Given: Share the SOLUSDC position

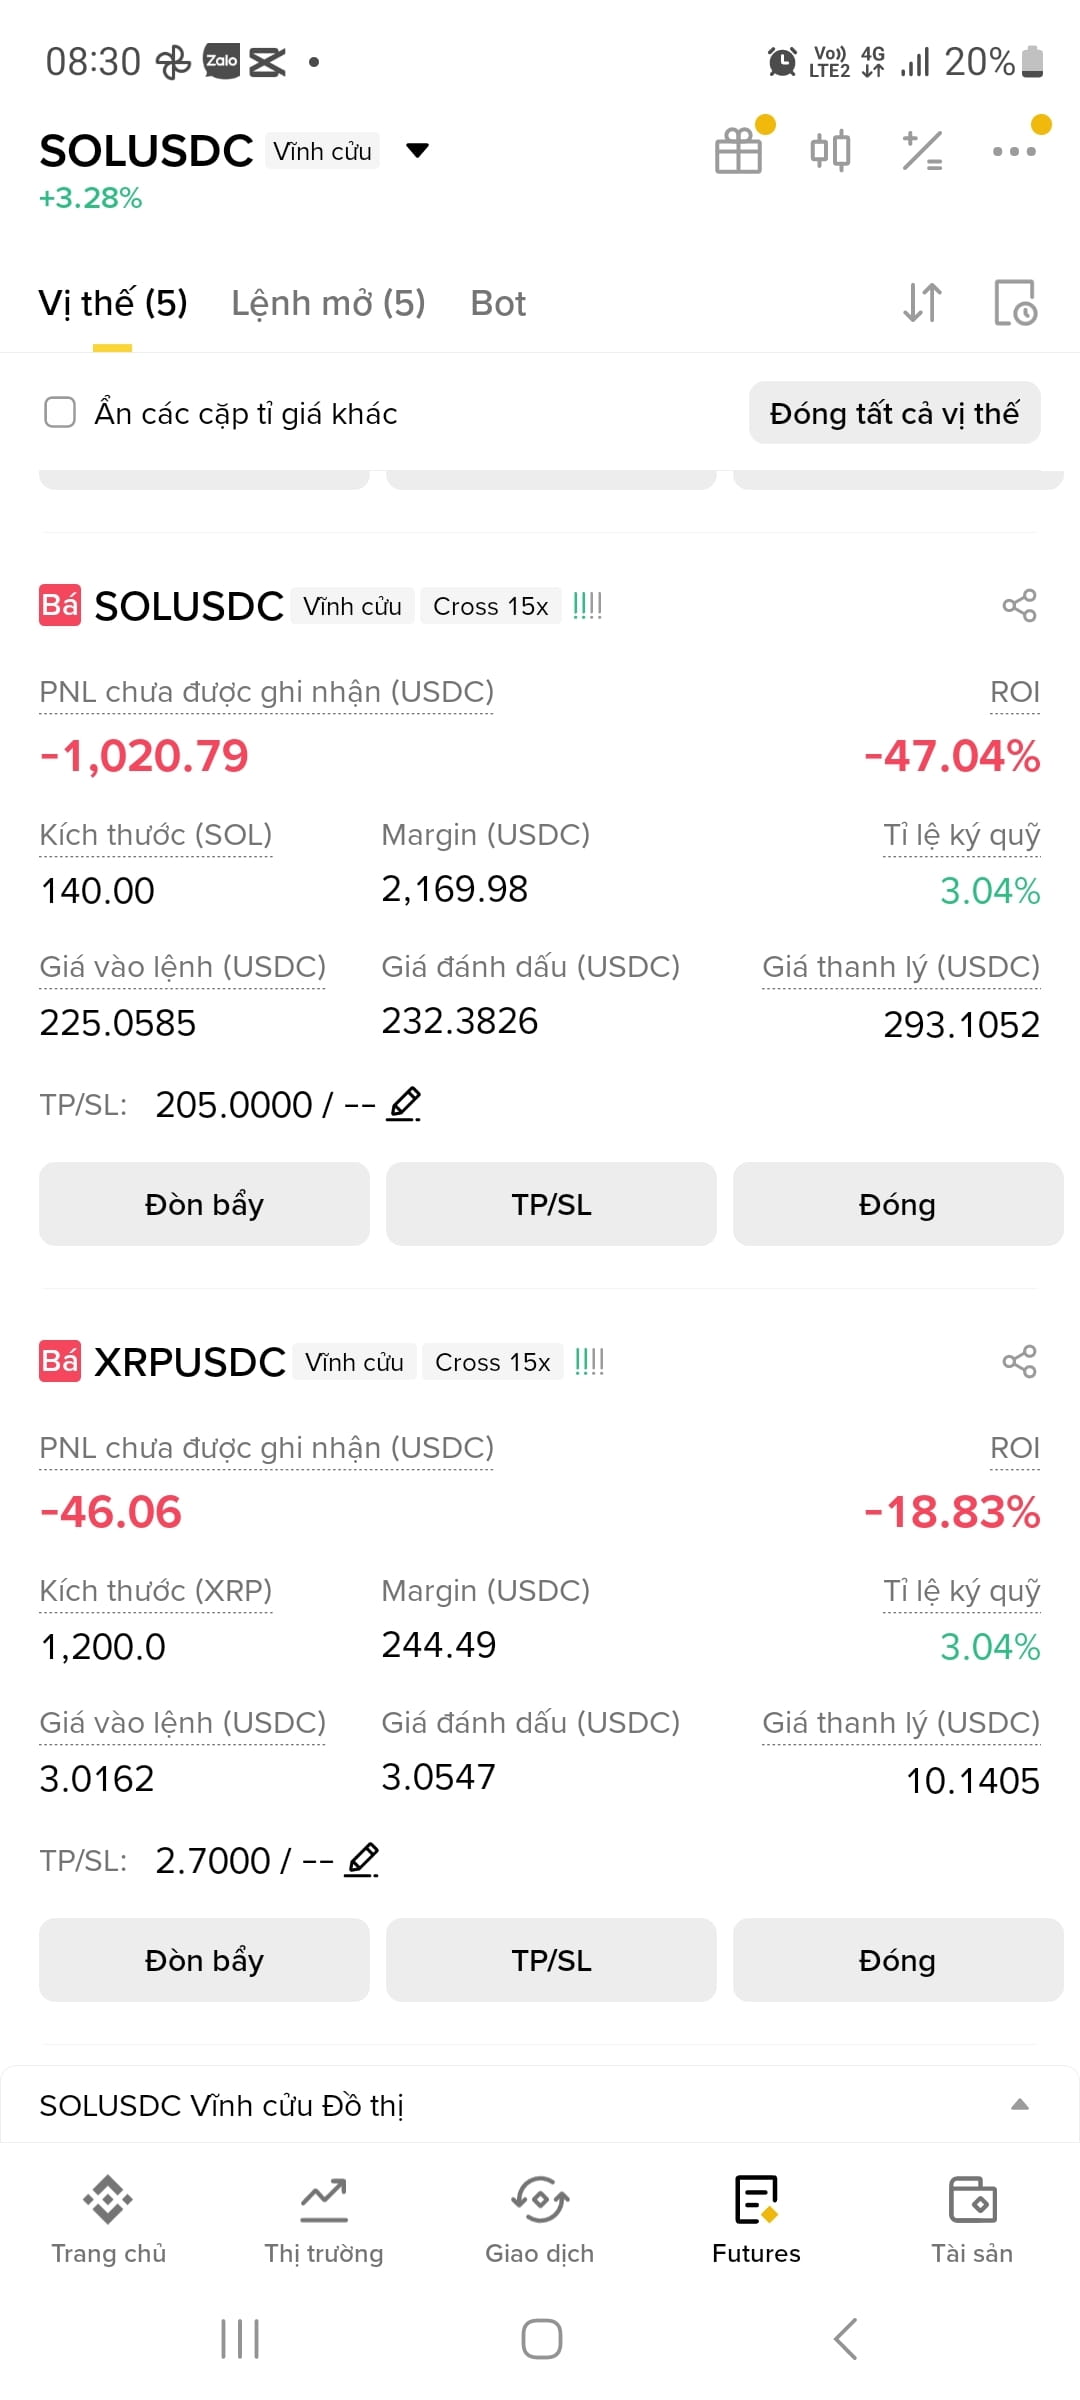Looking at the screenshot, I should point(1019,606).
